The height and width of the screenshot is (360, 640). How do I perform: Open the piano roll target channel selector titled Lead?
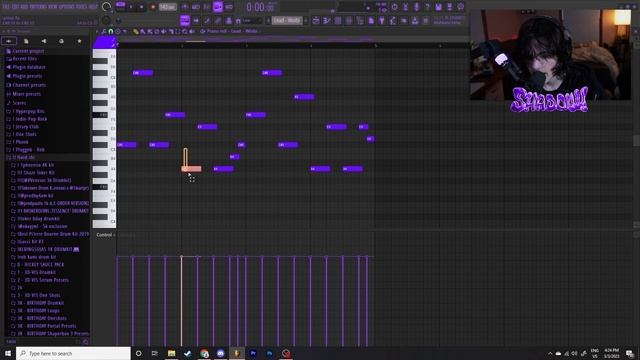click(x=232, y=31)
